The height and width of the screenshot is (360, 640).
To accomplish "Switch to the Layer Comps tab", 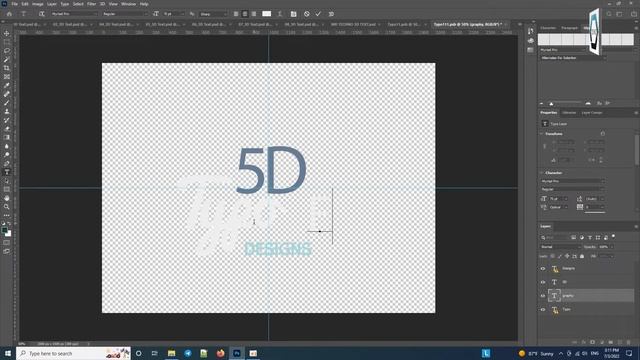I will click(x=592, y=113).
